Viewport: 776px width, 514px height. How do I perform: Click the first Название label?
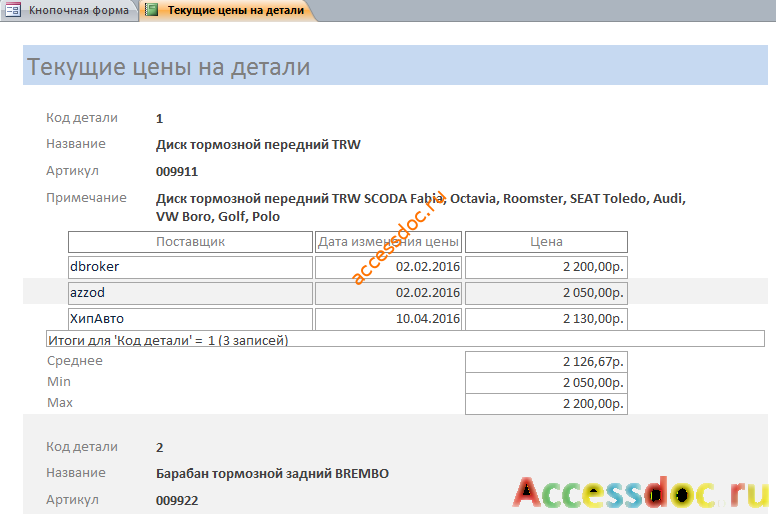click(76, 144)
